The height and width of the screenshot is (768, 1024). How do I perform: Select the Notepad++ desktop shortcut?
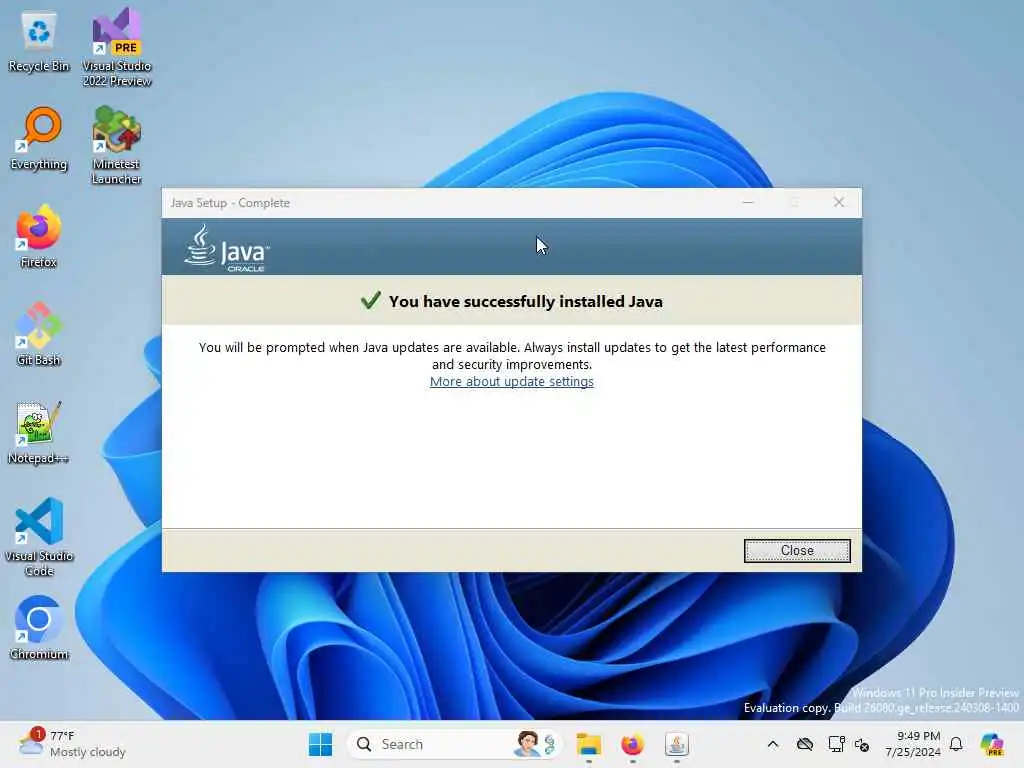[x=39, y=432]
